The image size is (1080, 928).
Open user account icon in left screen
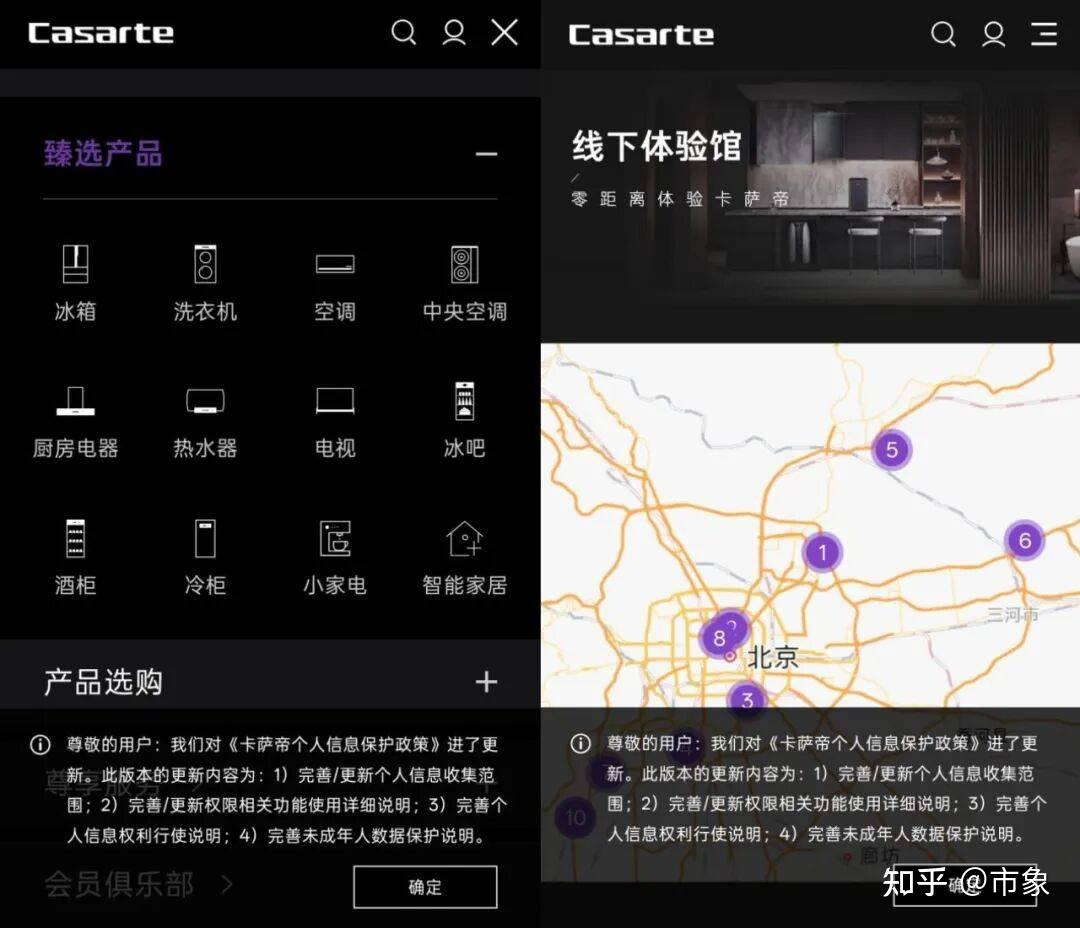pyautogui.click(x=454, y=32)
